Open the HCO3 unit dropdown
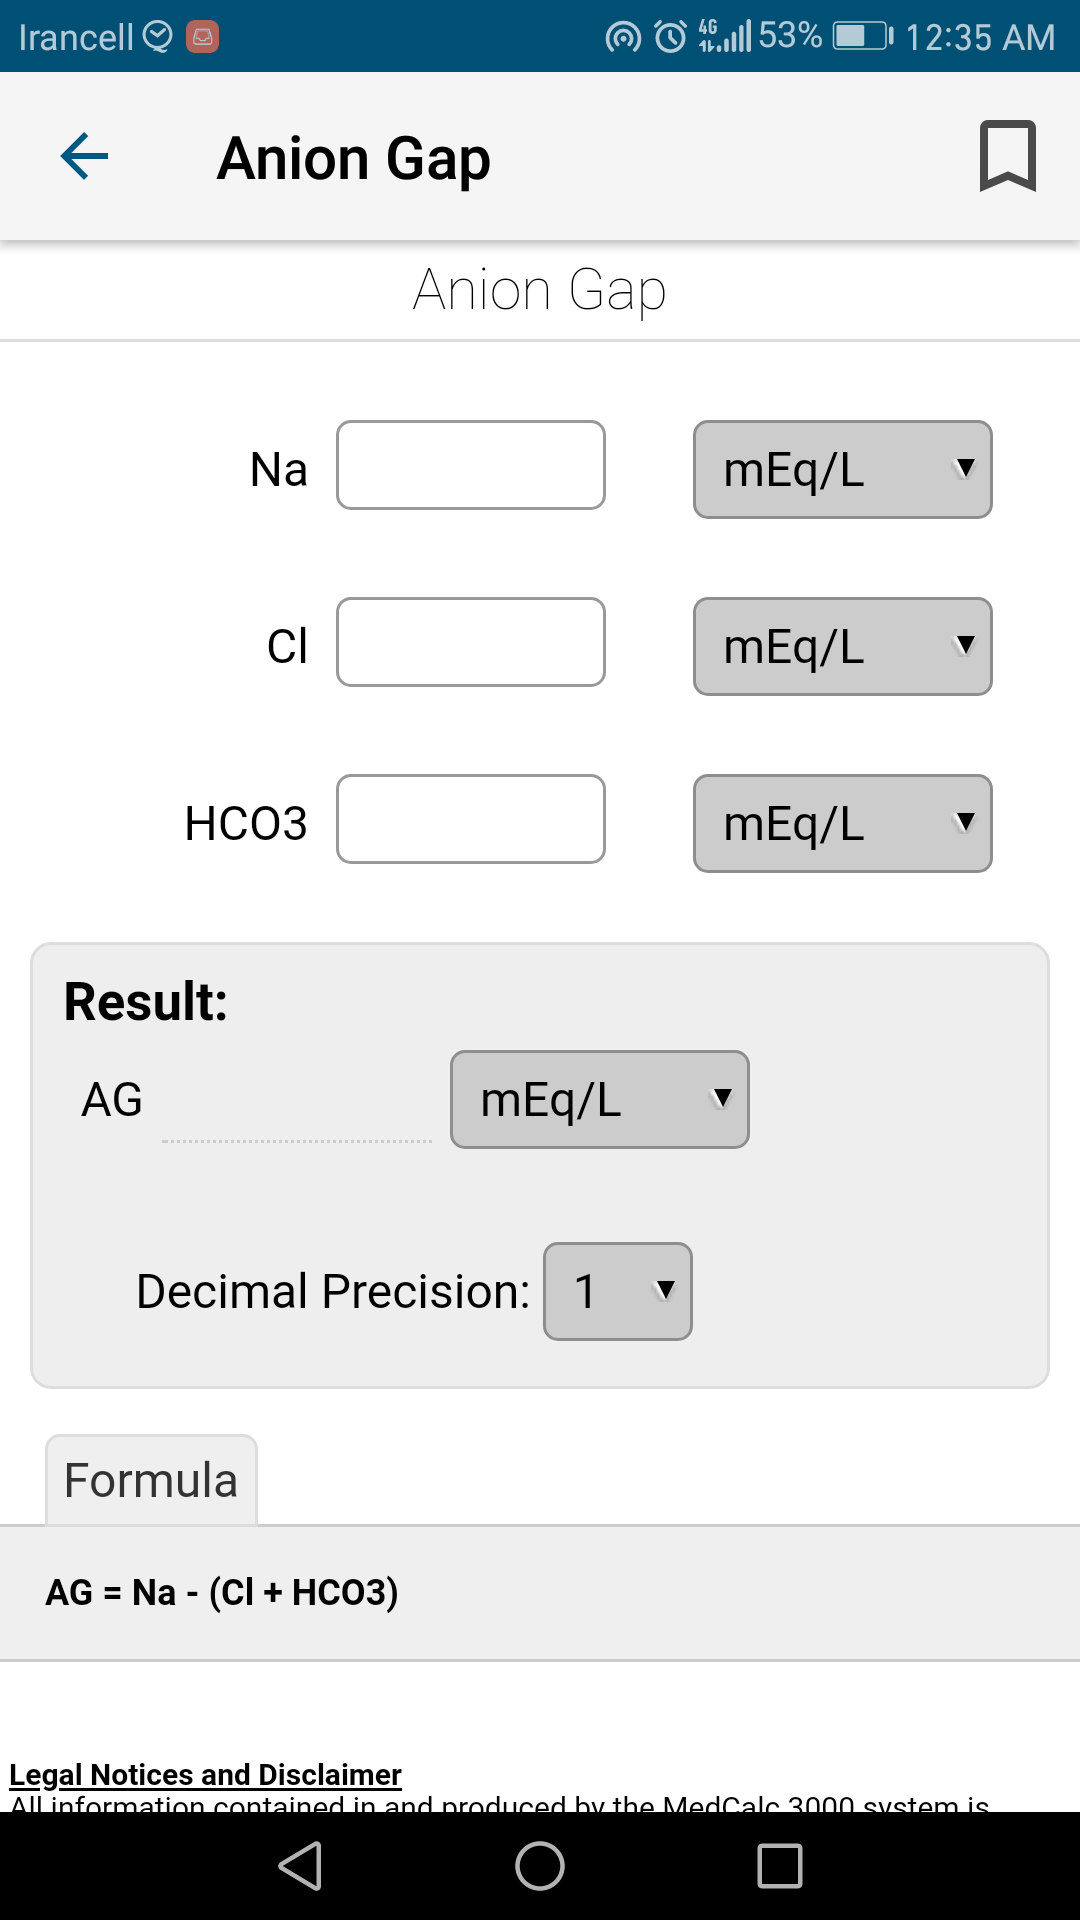 tap(843, 824)
